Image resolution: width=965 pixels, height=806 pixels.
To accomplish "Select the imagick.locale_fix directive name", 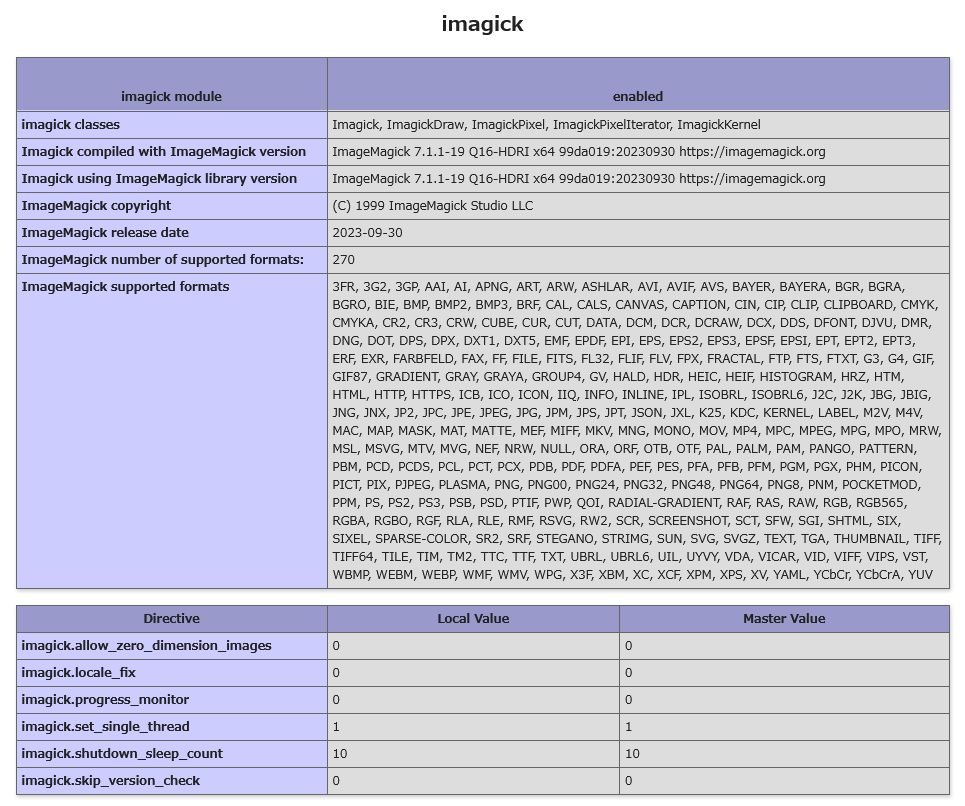I will coord(78,672).
